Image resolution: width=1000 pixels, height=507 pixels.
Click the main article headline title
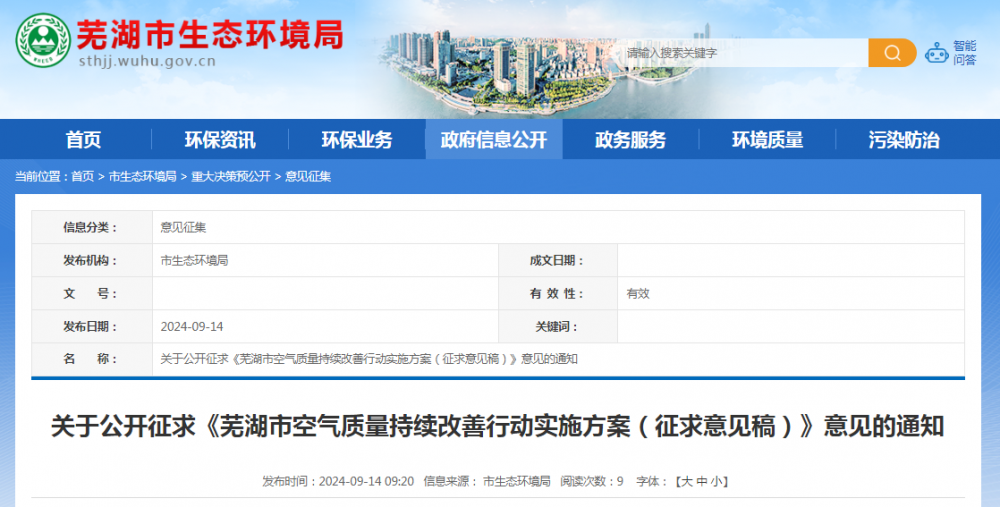[497, 427]
